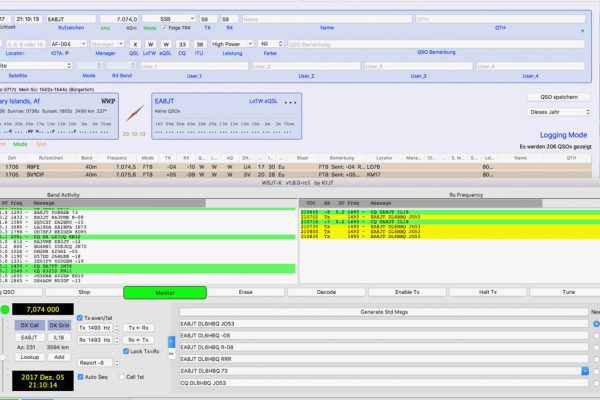Click Tx ← Rx button
The width and height of the screenshot is (600, 400).
pos(138,328)
